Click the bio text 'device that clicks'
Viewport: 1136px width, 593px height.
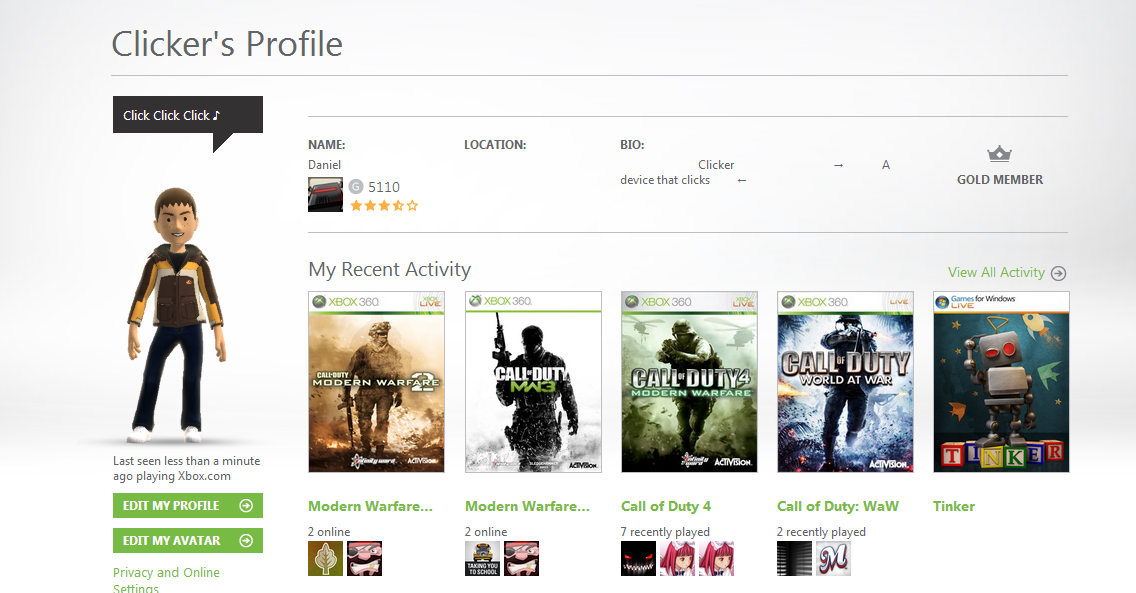tap(665, 180)
